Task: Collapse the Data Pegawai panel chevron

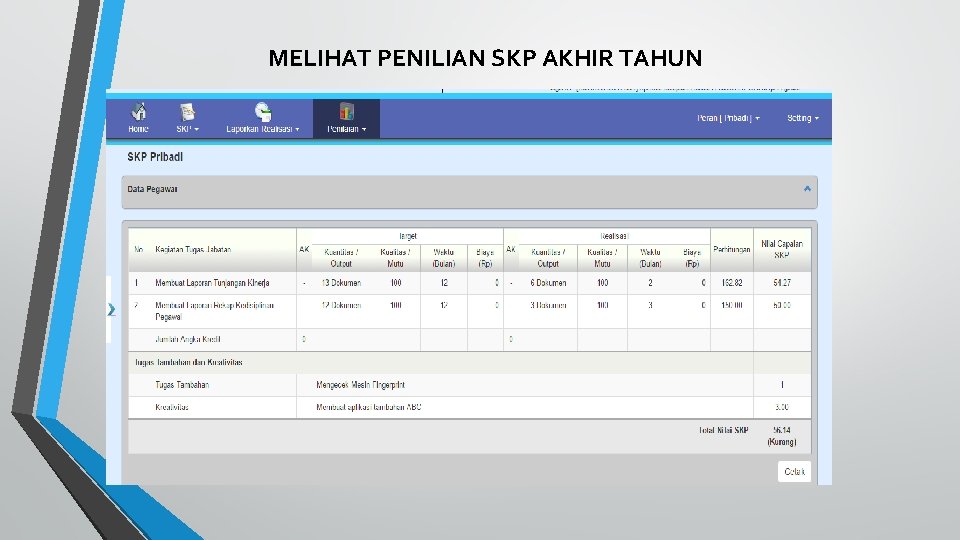Action: pos(807,189)
